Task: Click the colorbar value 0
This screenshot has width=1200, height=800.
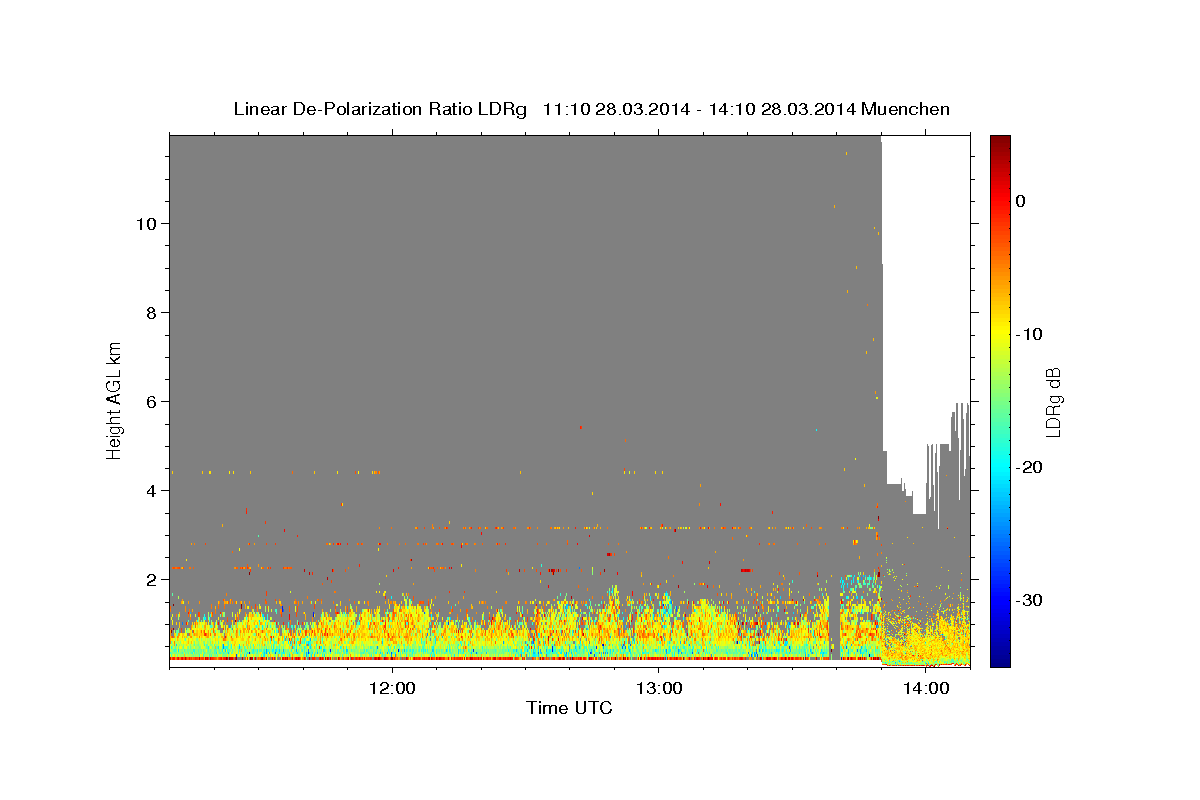Action: click(x=1020, y=201)
